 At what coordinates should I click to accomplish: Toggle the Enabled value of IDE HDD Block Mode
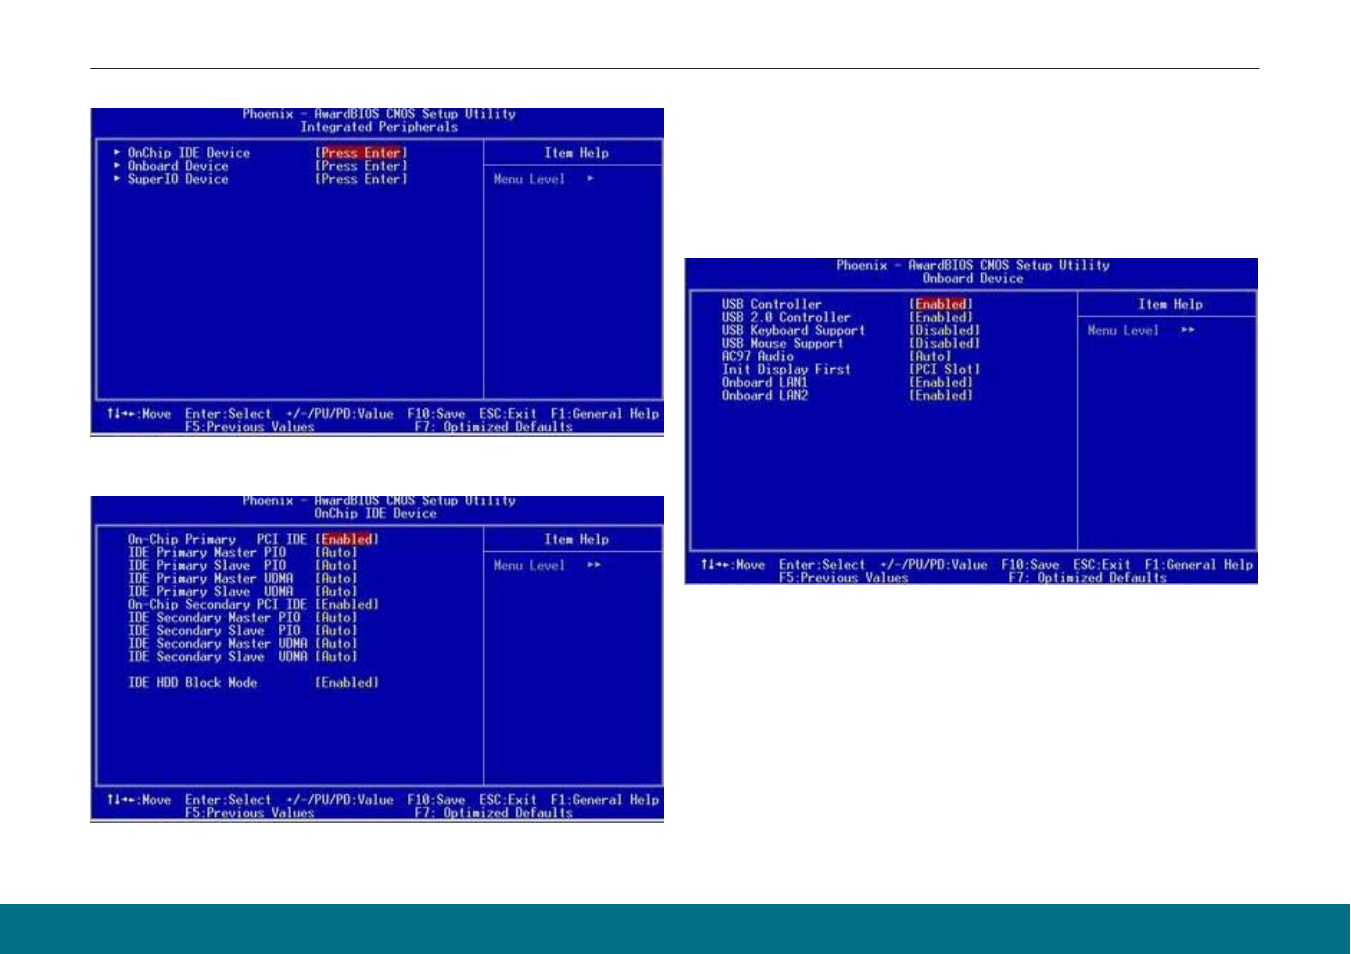click(x=347, y=683)
